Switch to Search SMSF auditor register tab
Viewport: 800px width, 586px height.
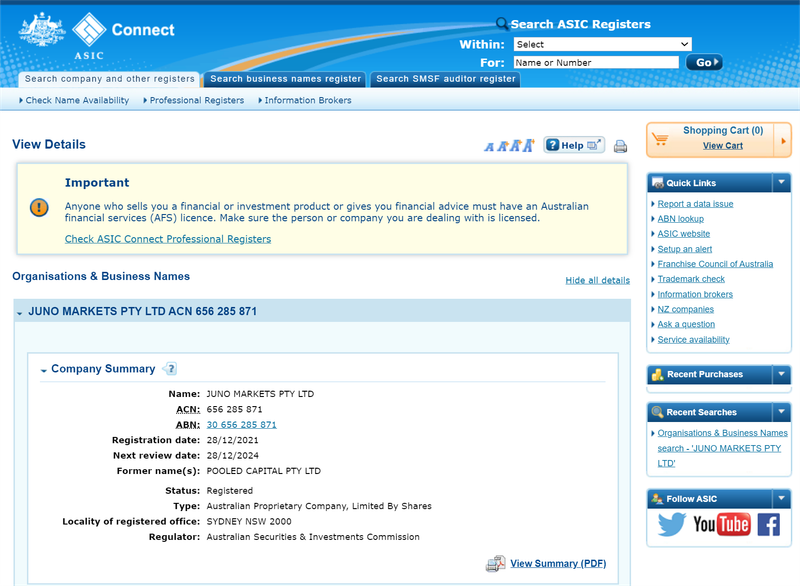(x=445, y=79)
